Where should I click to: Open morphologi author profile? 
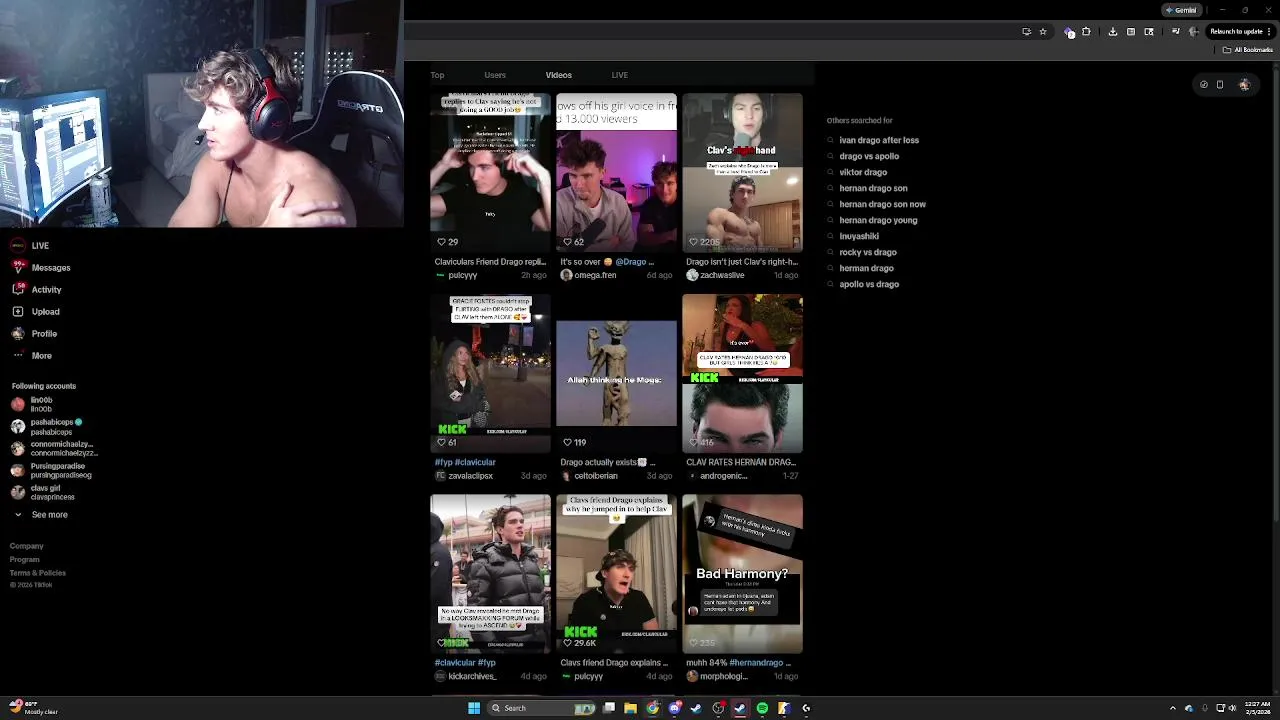(x=715, y=676)
